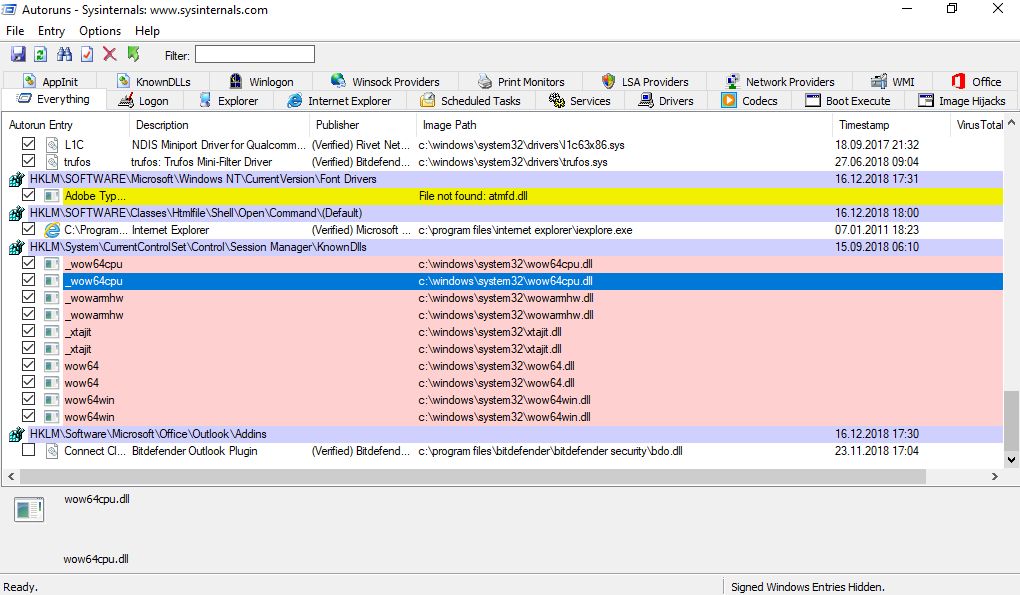Image resolution: width=1020 pixels, height=595 pixels.
Task: Sort by the Autorun Entry column header
Action: click(65, 125)
